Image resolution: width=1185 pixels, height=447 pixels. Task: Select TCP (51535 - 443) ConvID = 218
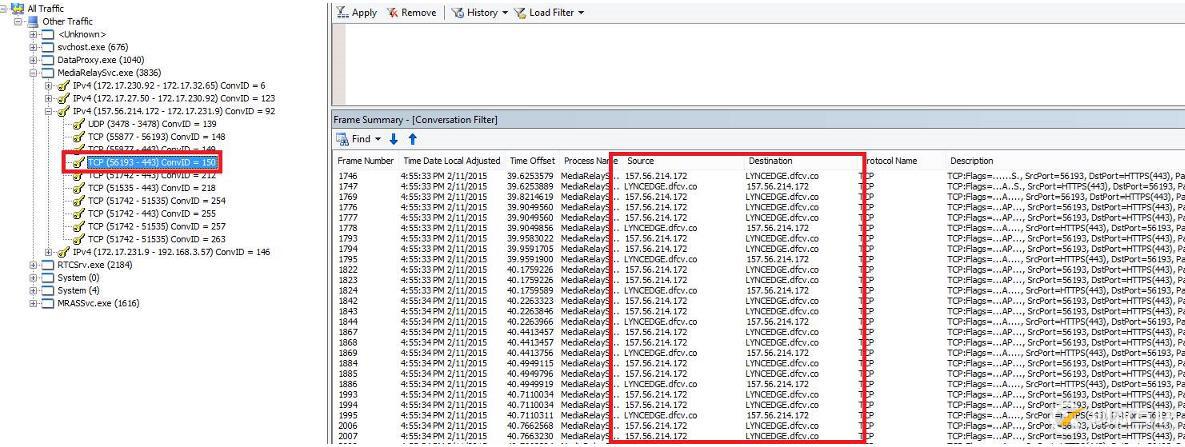click(x=151, y=188)
